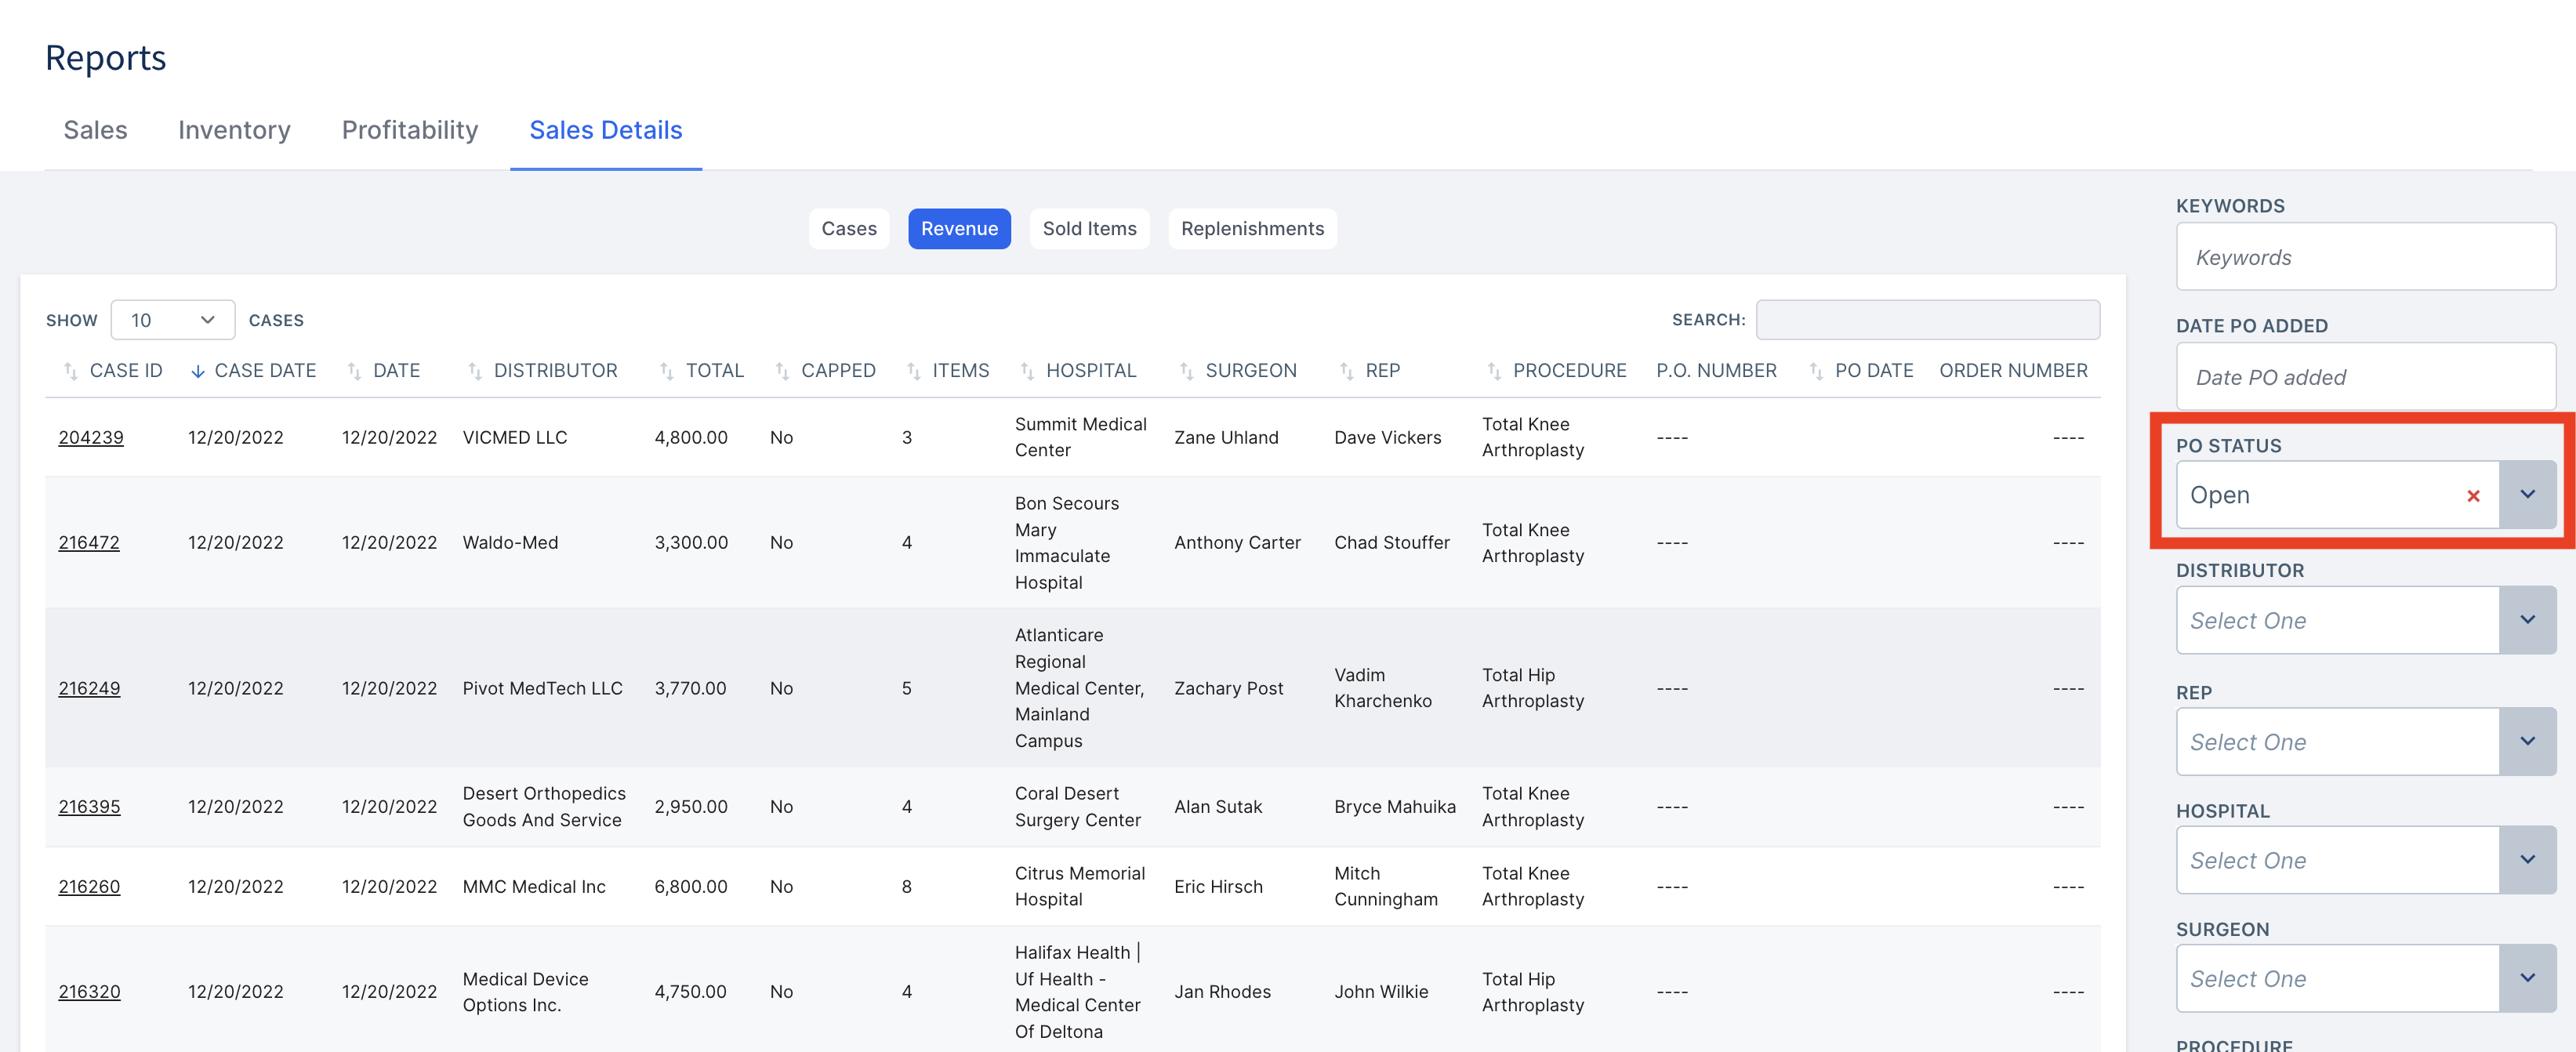Screen dimensions: 2576x1052
Task: Sort table by CASE ID column
Action: pyautogui.click(x=112, y=370)
